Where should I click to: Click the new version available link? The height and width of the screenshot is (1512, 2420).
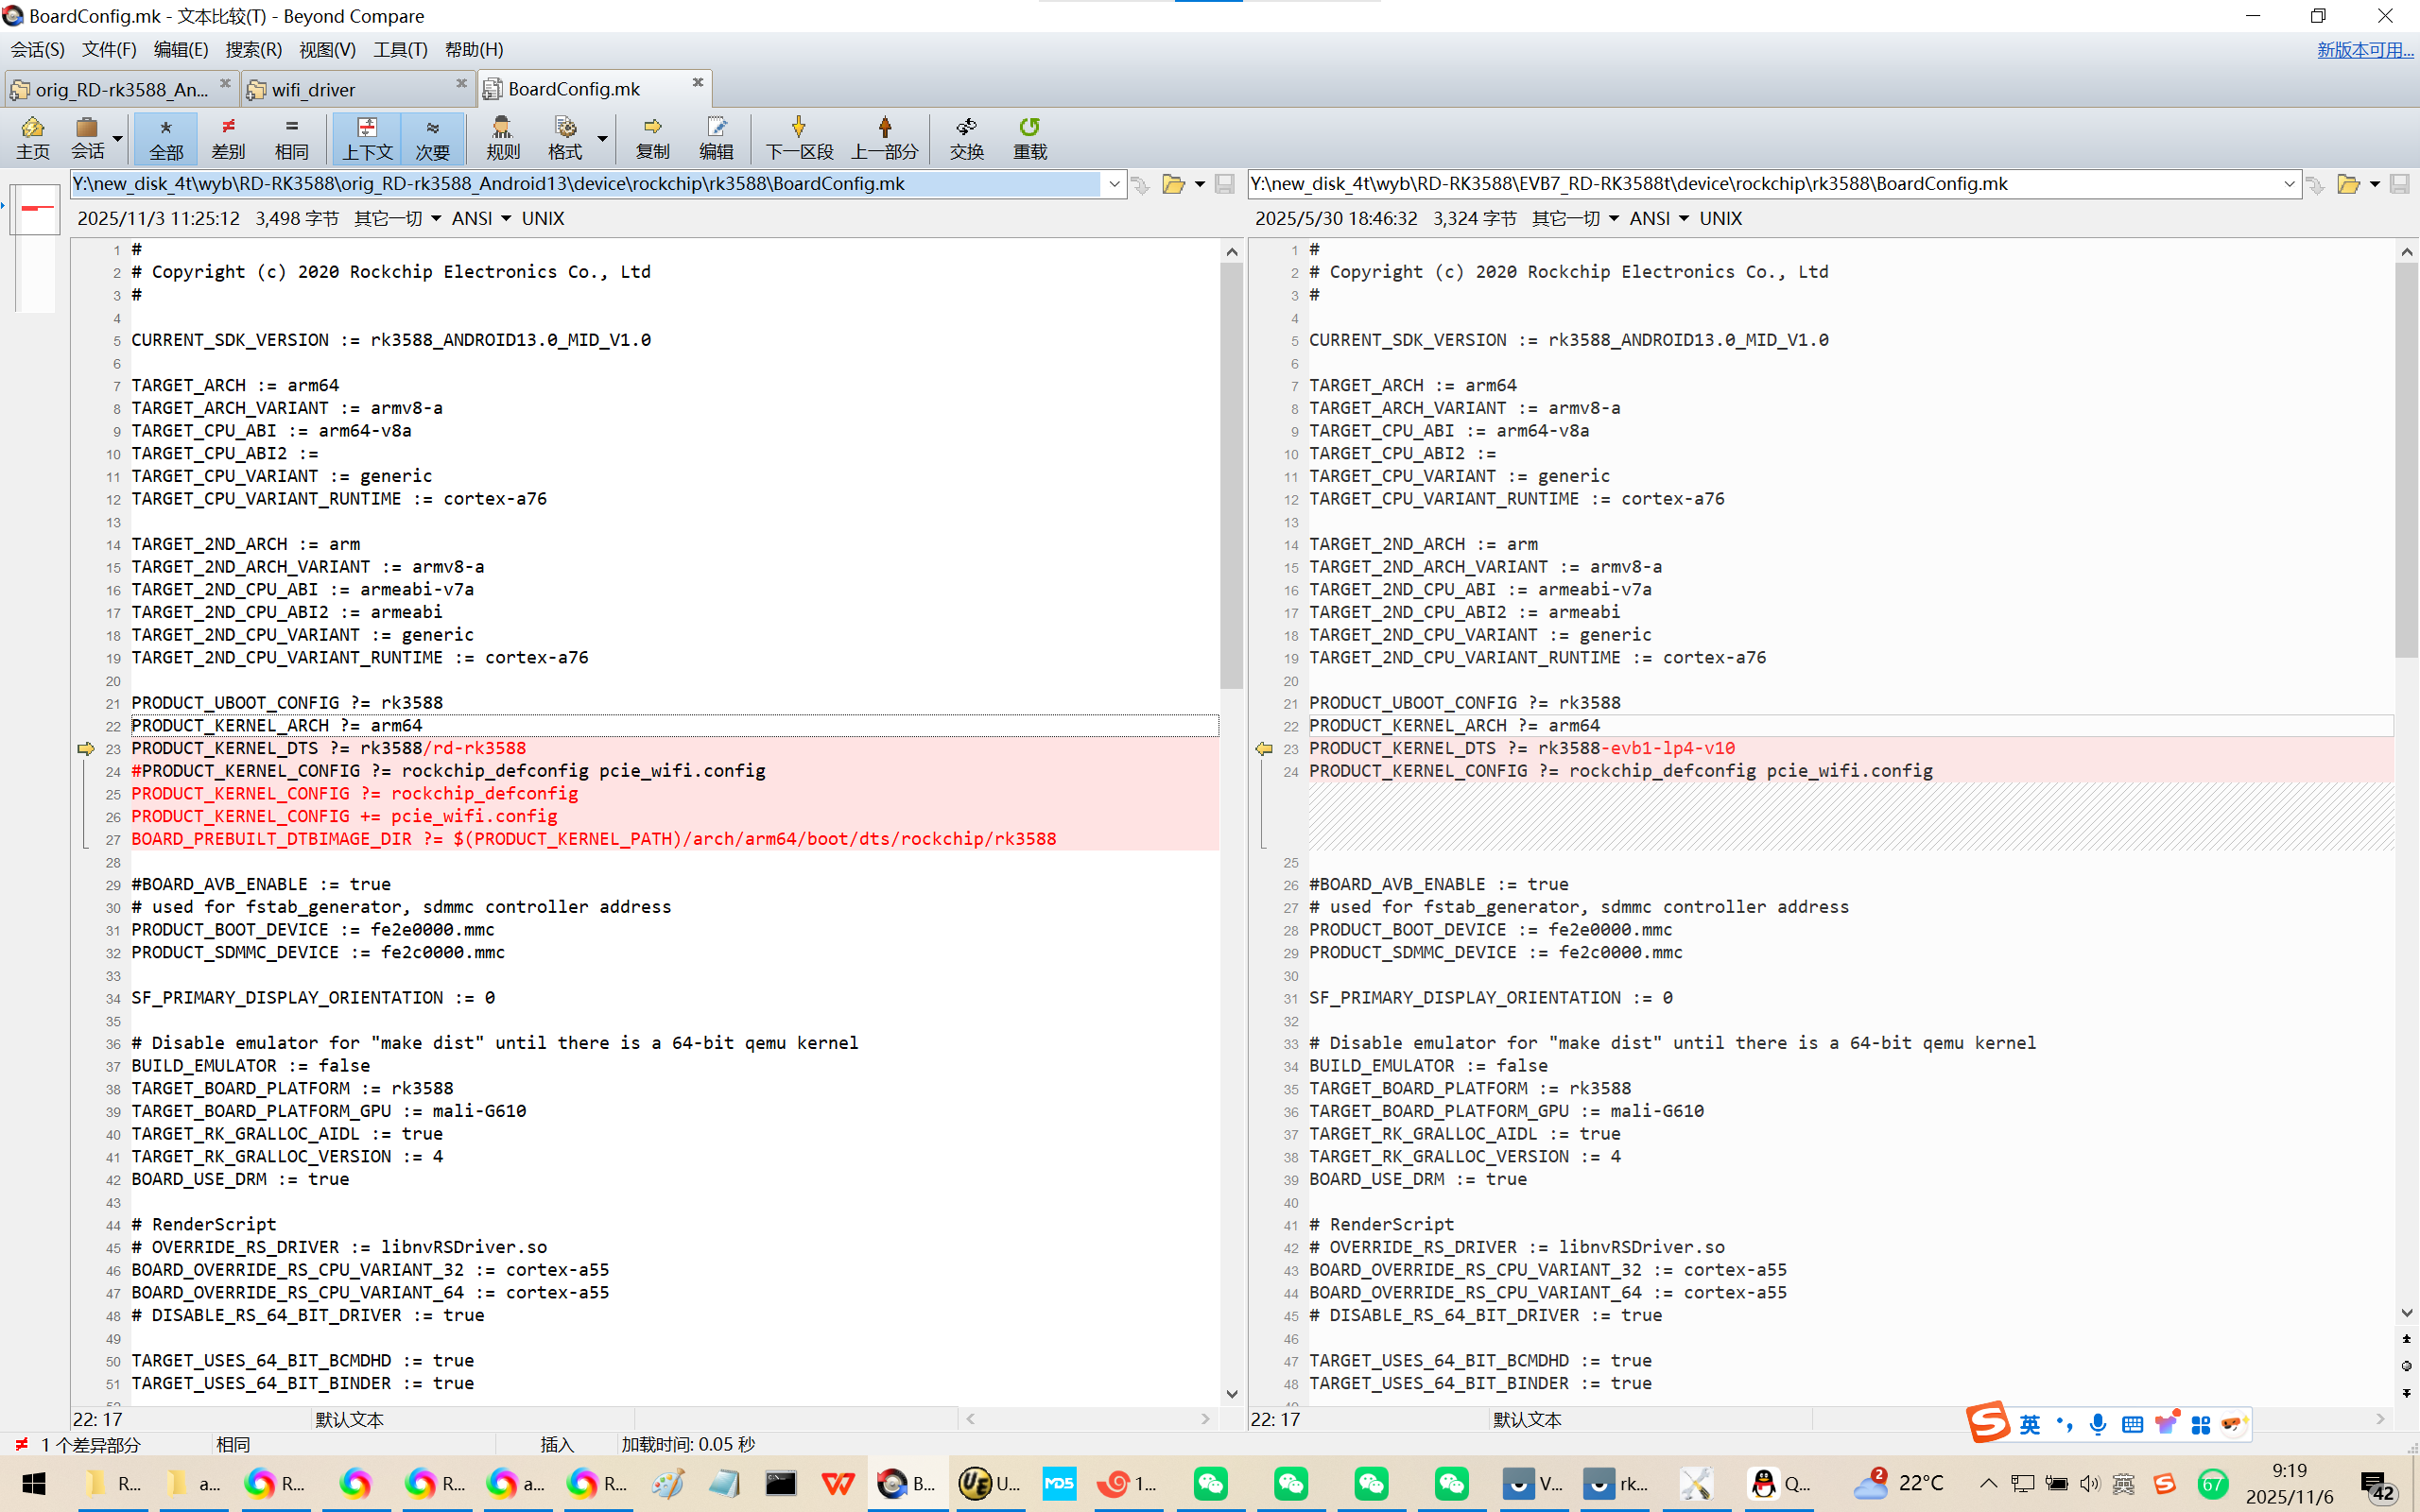pyautogui.click(x=2364, y=49)
